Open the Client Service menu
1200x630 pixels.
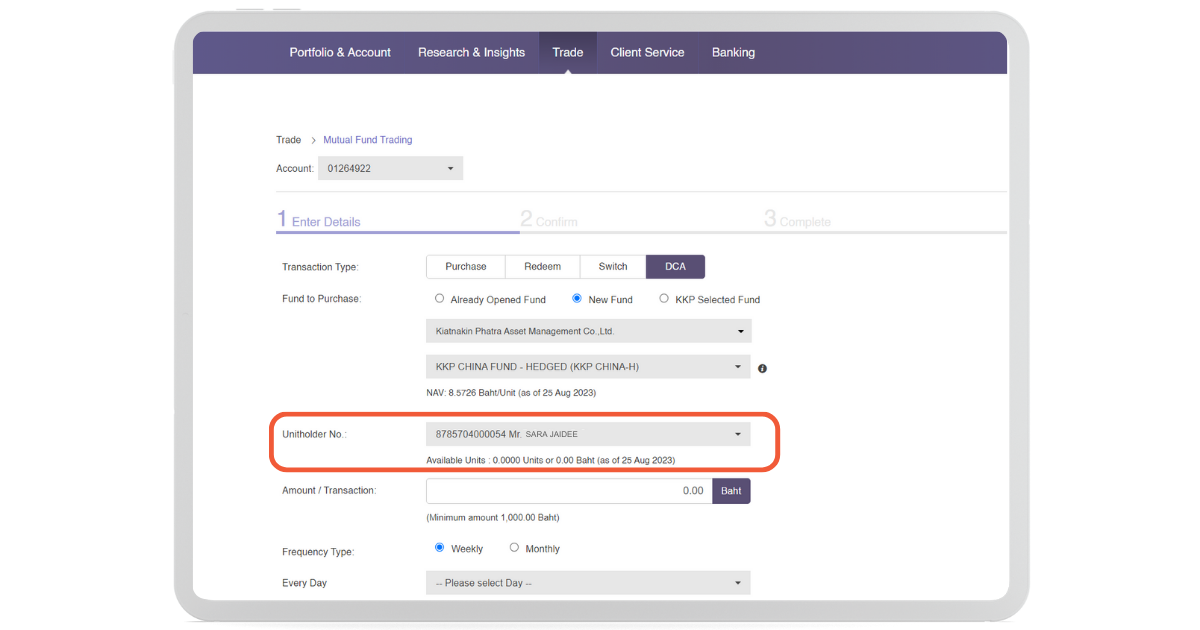coord(647,53)
